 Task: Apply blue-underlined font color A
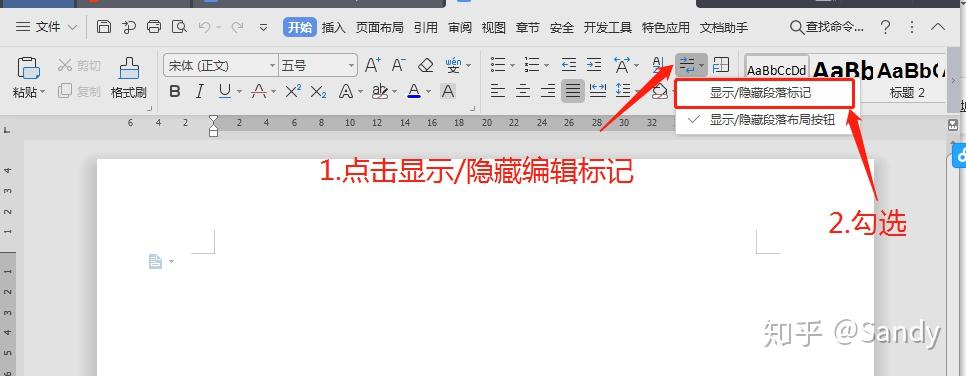414,92
